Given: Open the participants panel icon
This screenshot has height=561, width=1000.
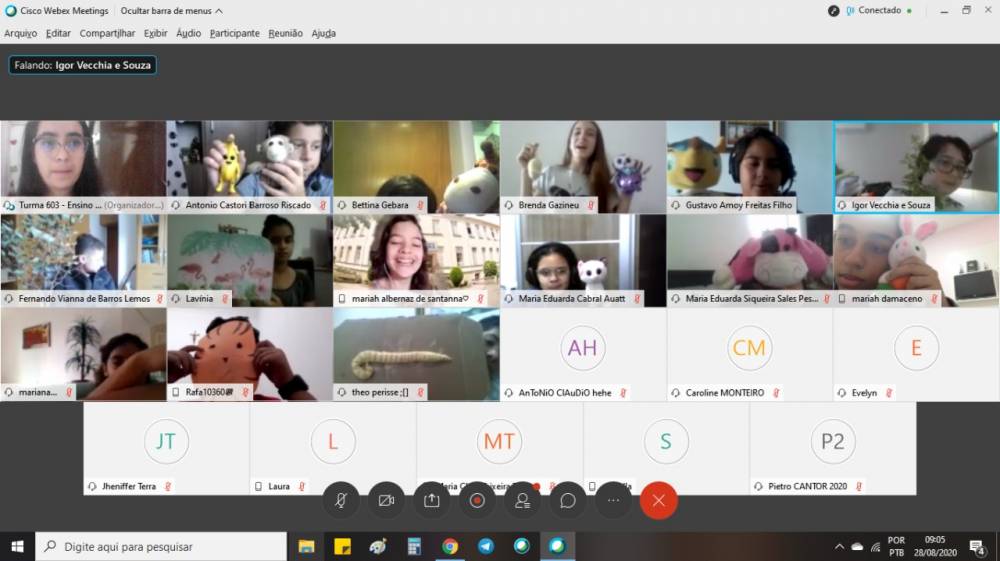Looking at the screenshot, I should tap(522, 501).
